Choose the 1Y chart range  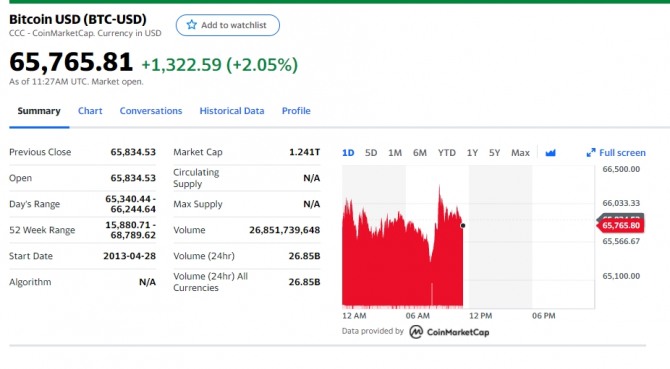tap(472, 152)
